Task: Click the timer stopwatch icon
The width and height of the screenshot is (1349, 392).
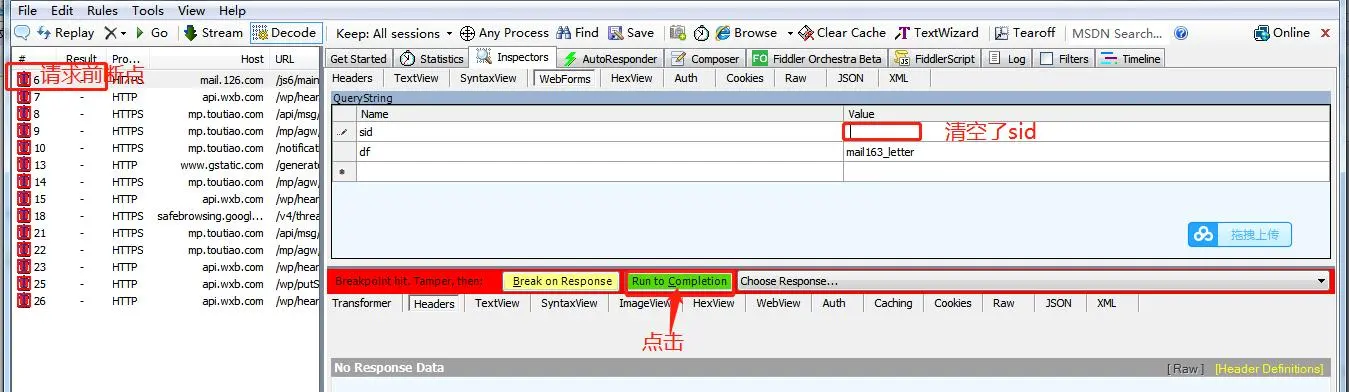Action: click(701, 33)
